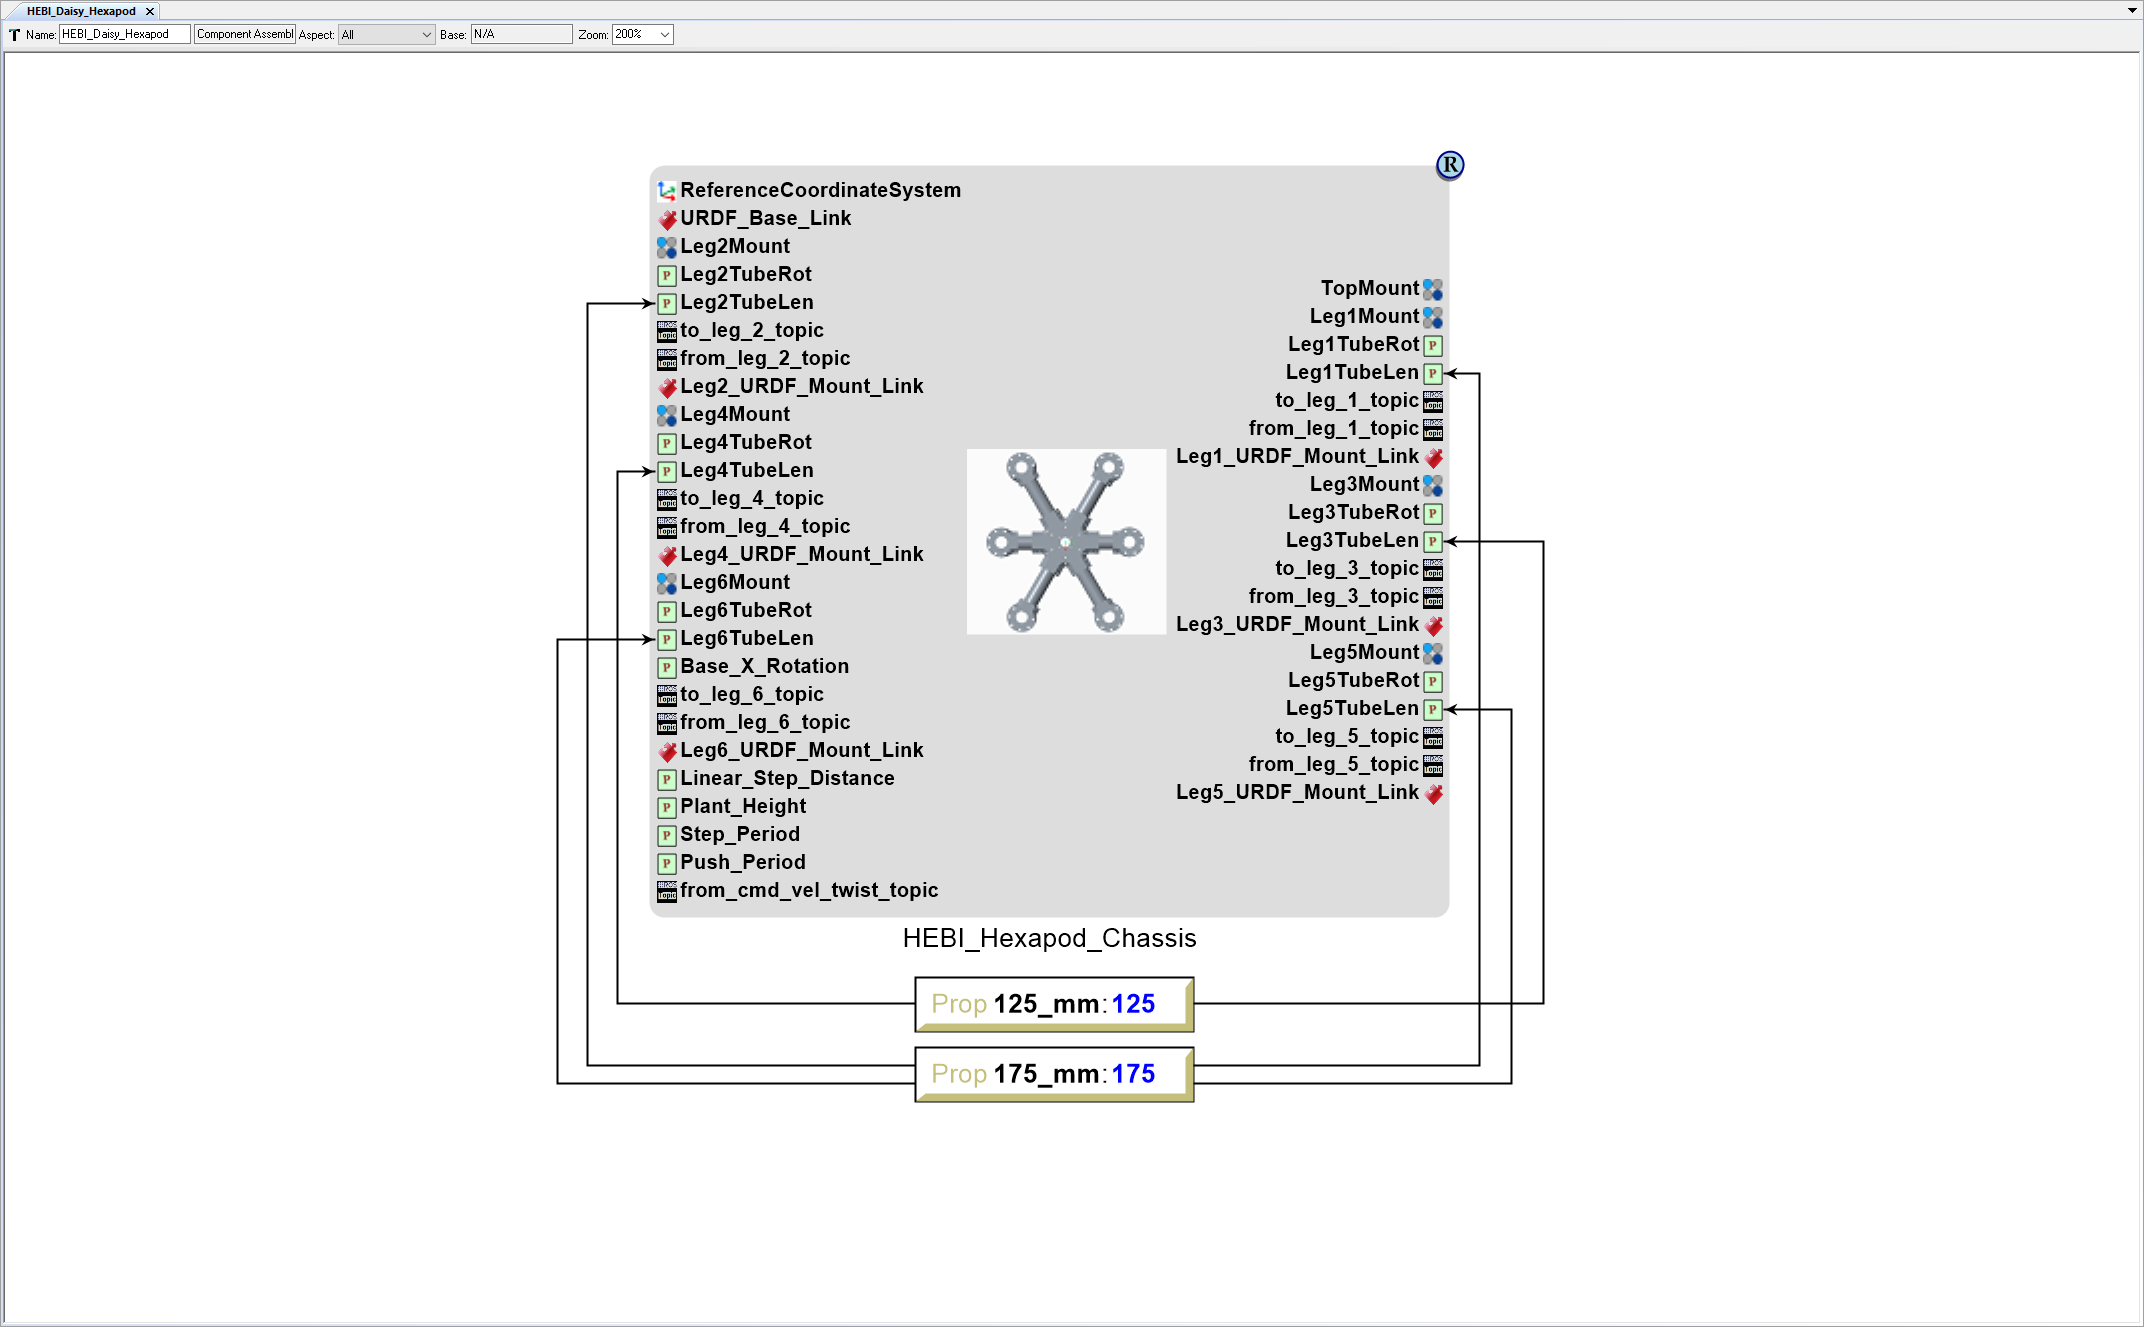The width and height of the screenshot is (2144, 1327).
Task: Click the Leg2Mount port icon
Action: pyautogui.click(x=667, y=246)
